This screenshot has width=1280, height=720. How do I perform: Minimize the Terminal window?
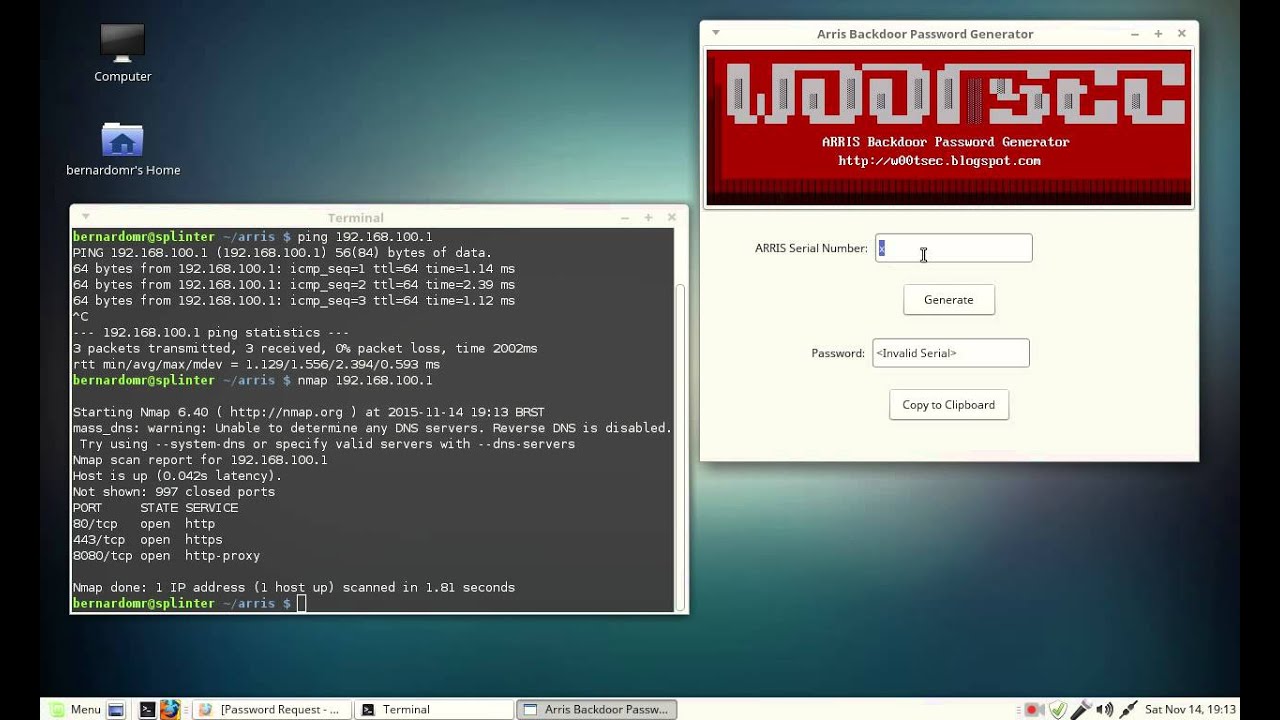625,217
